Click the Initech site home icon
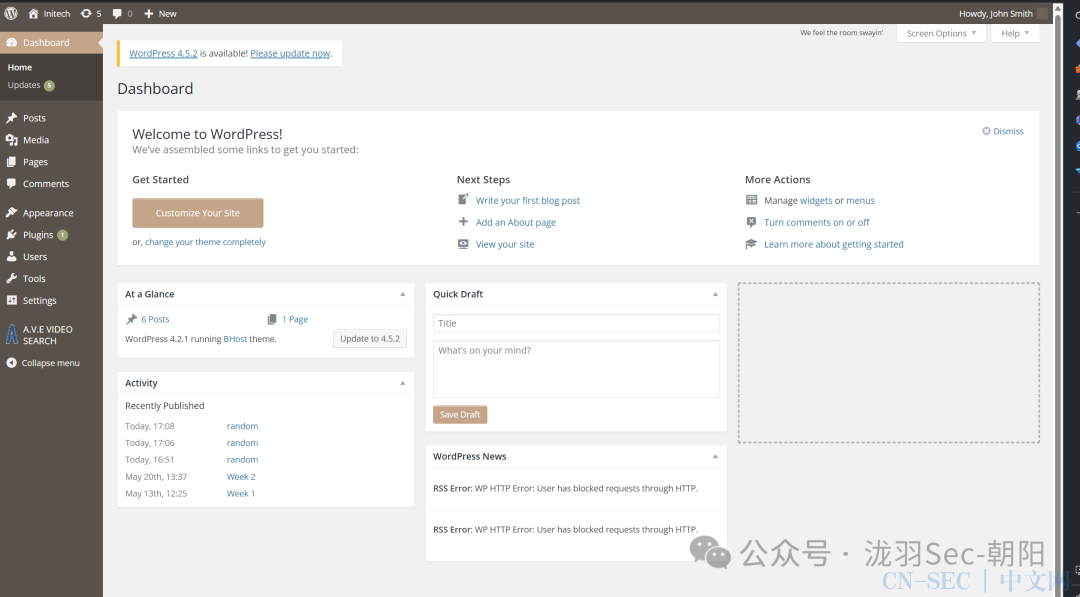Image resolution: width=1080 pixels, height=597 pixels. click(x=33, y=13)
